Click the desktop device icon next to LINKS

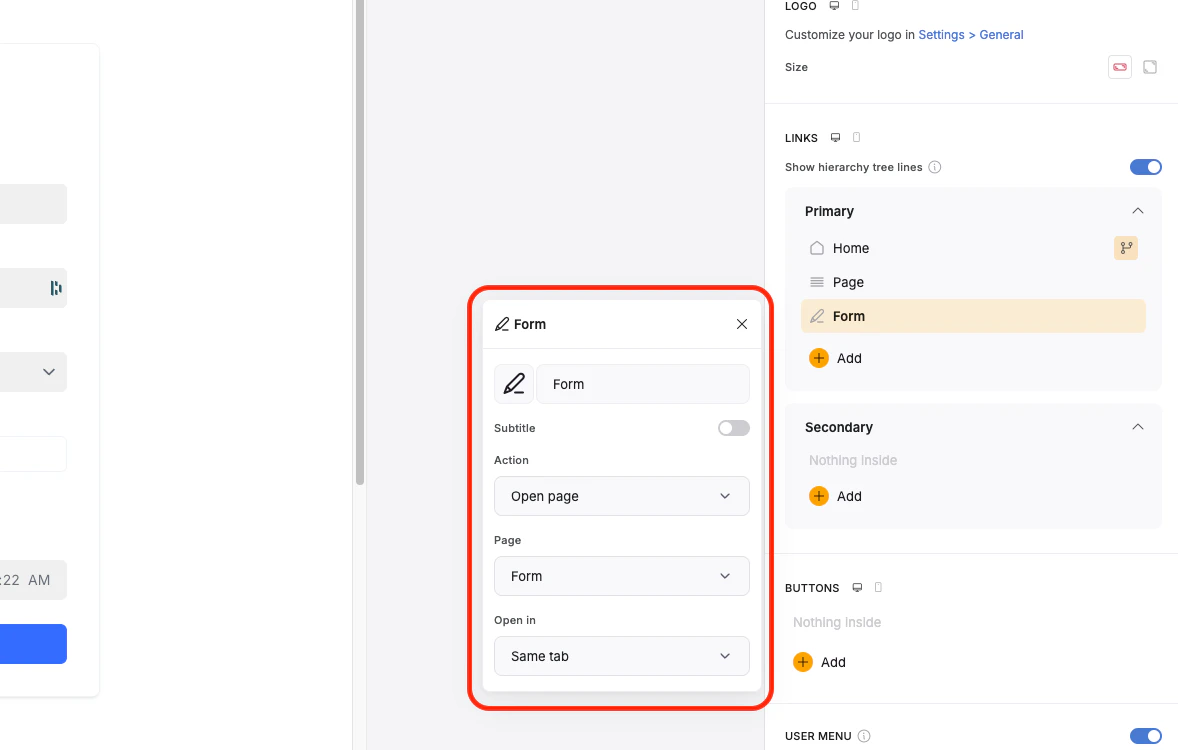[835, 138]
